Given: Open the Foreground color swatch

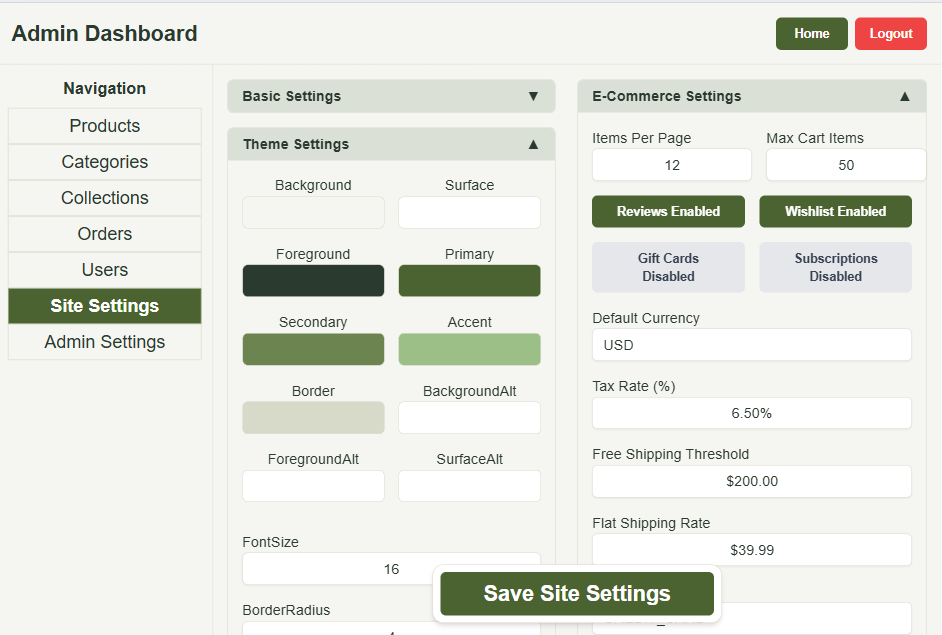Looking at the screenshot, I should coord(313,281).
